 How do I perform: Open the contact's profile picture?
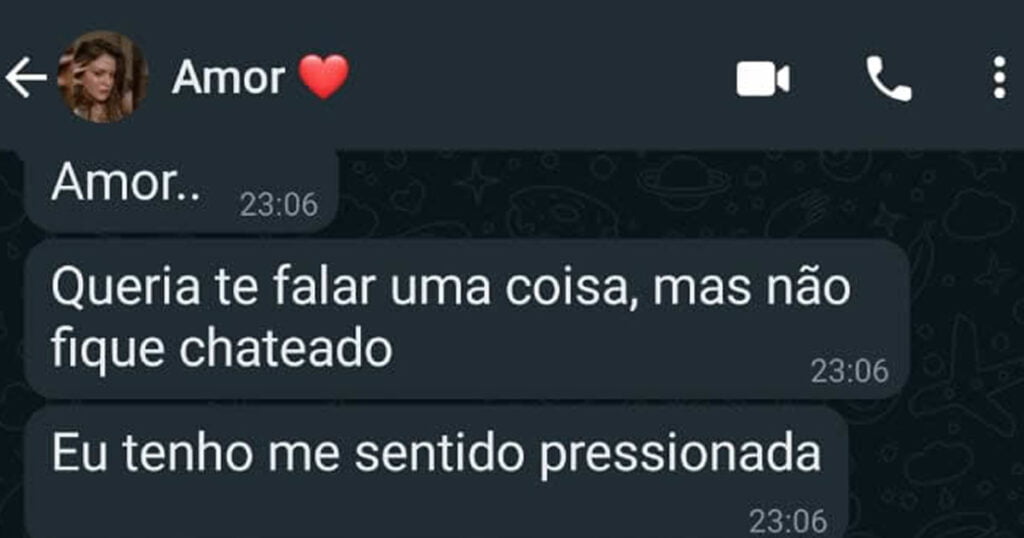[x=103, y=77]
